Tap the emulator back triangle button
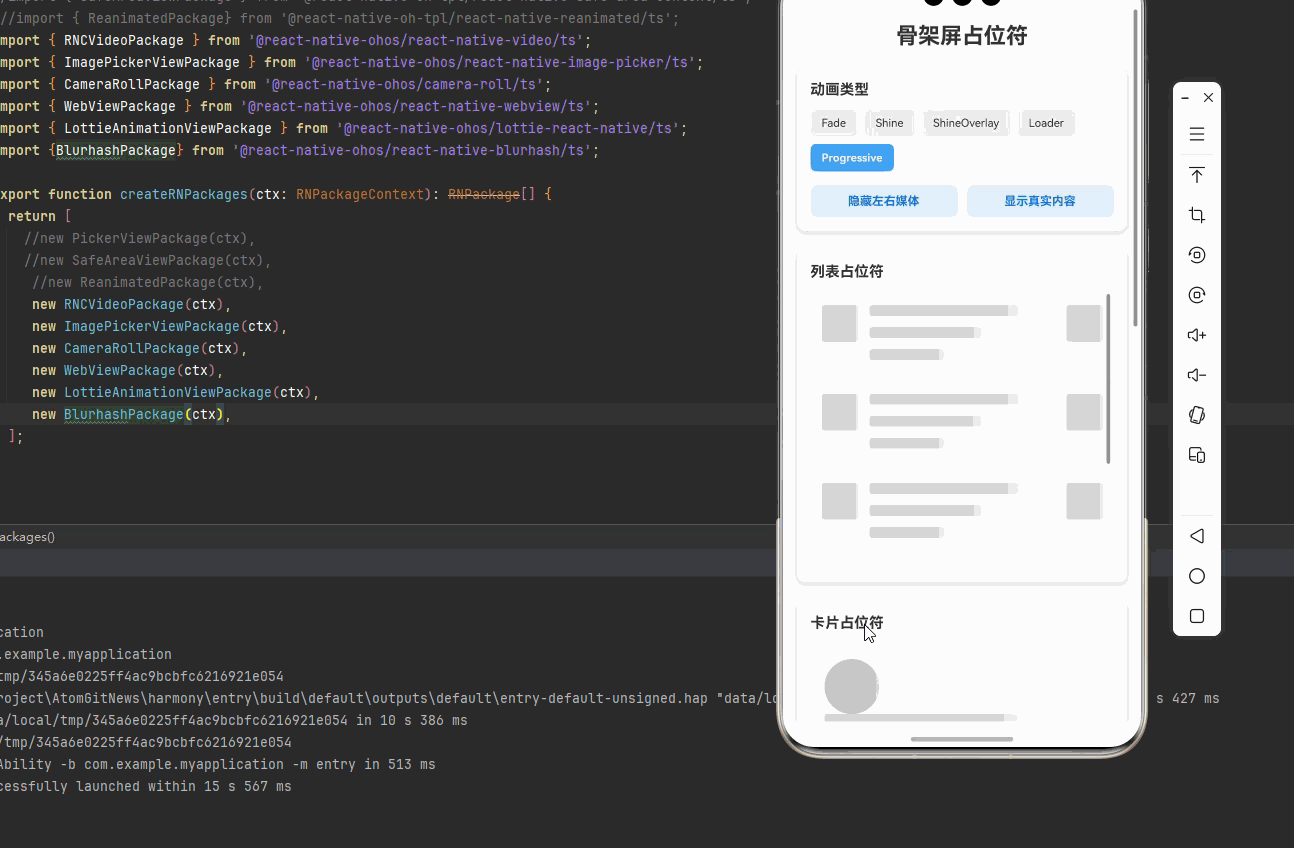 pyautogui.click(x=1197, y=536)
